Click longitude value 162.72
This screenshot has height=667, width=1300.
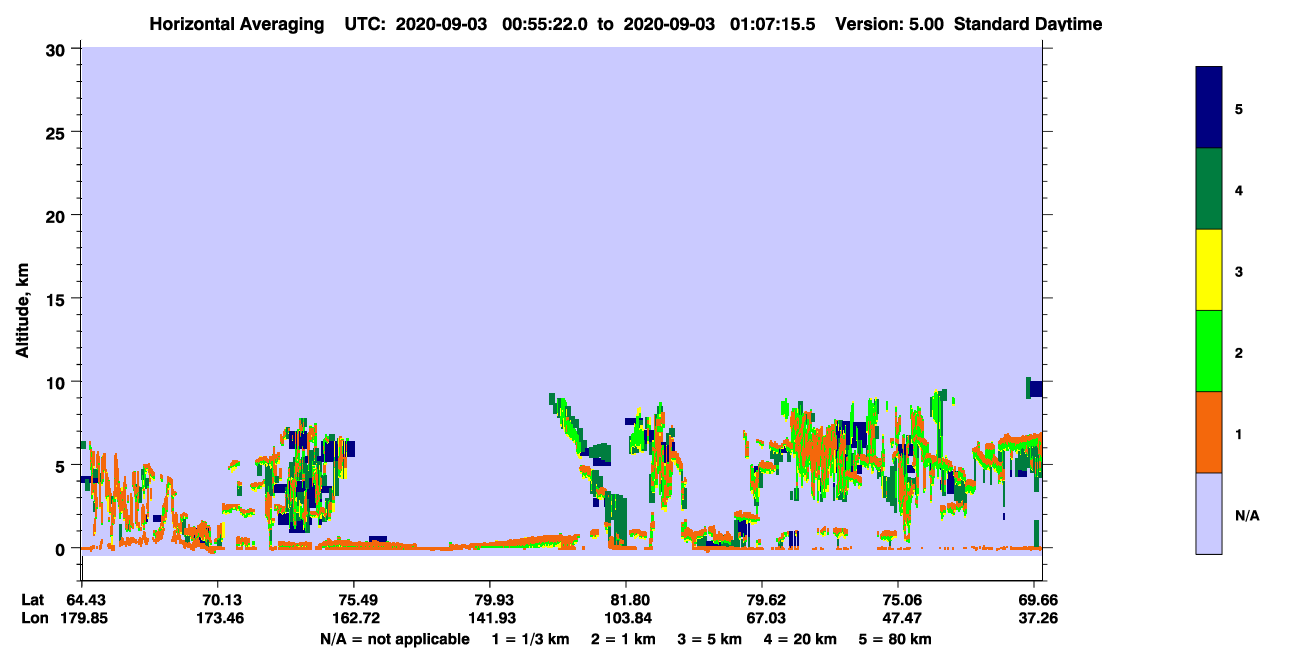(354, 618)
